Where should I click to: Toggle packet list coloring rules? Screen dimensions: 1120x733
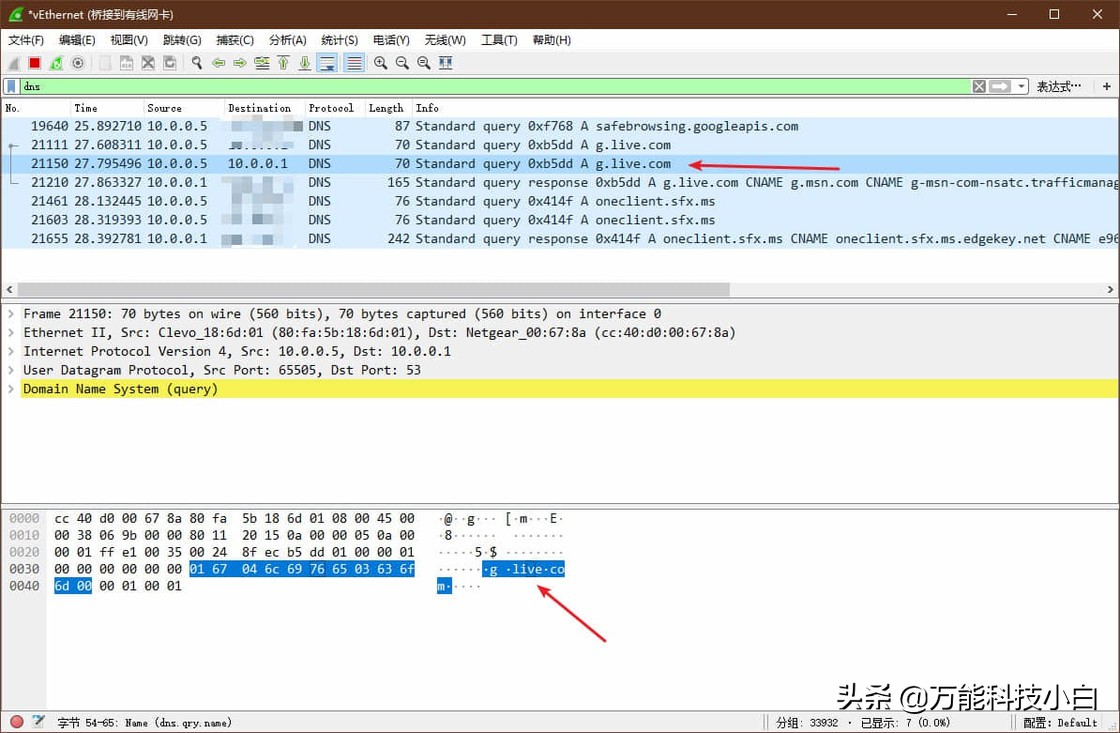coord(353,63)
